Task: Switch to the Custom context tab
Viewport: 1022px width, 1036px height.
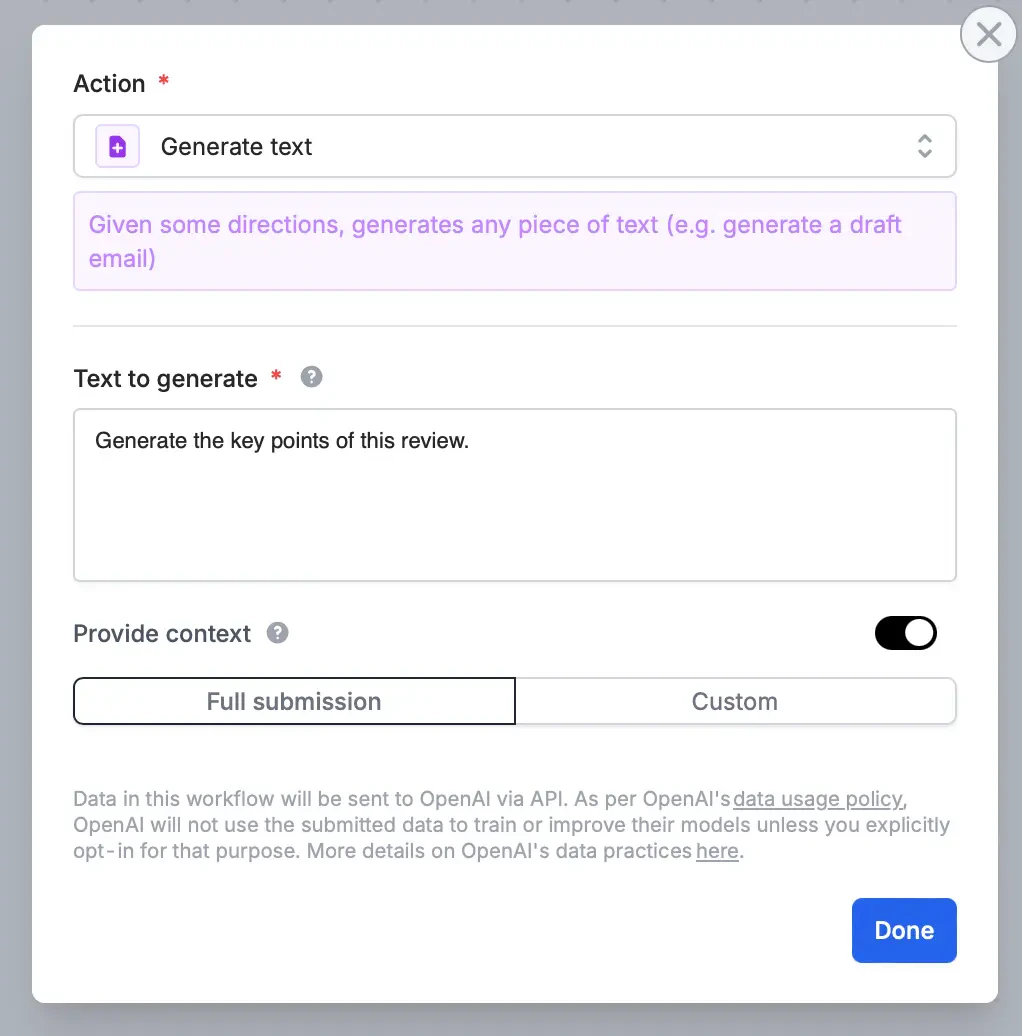Action: click(735, 701)
